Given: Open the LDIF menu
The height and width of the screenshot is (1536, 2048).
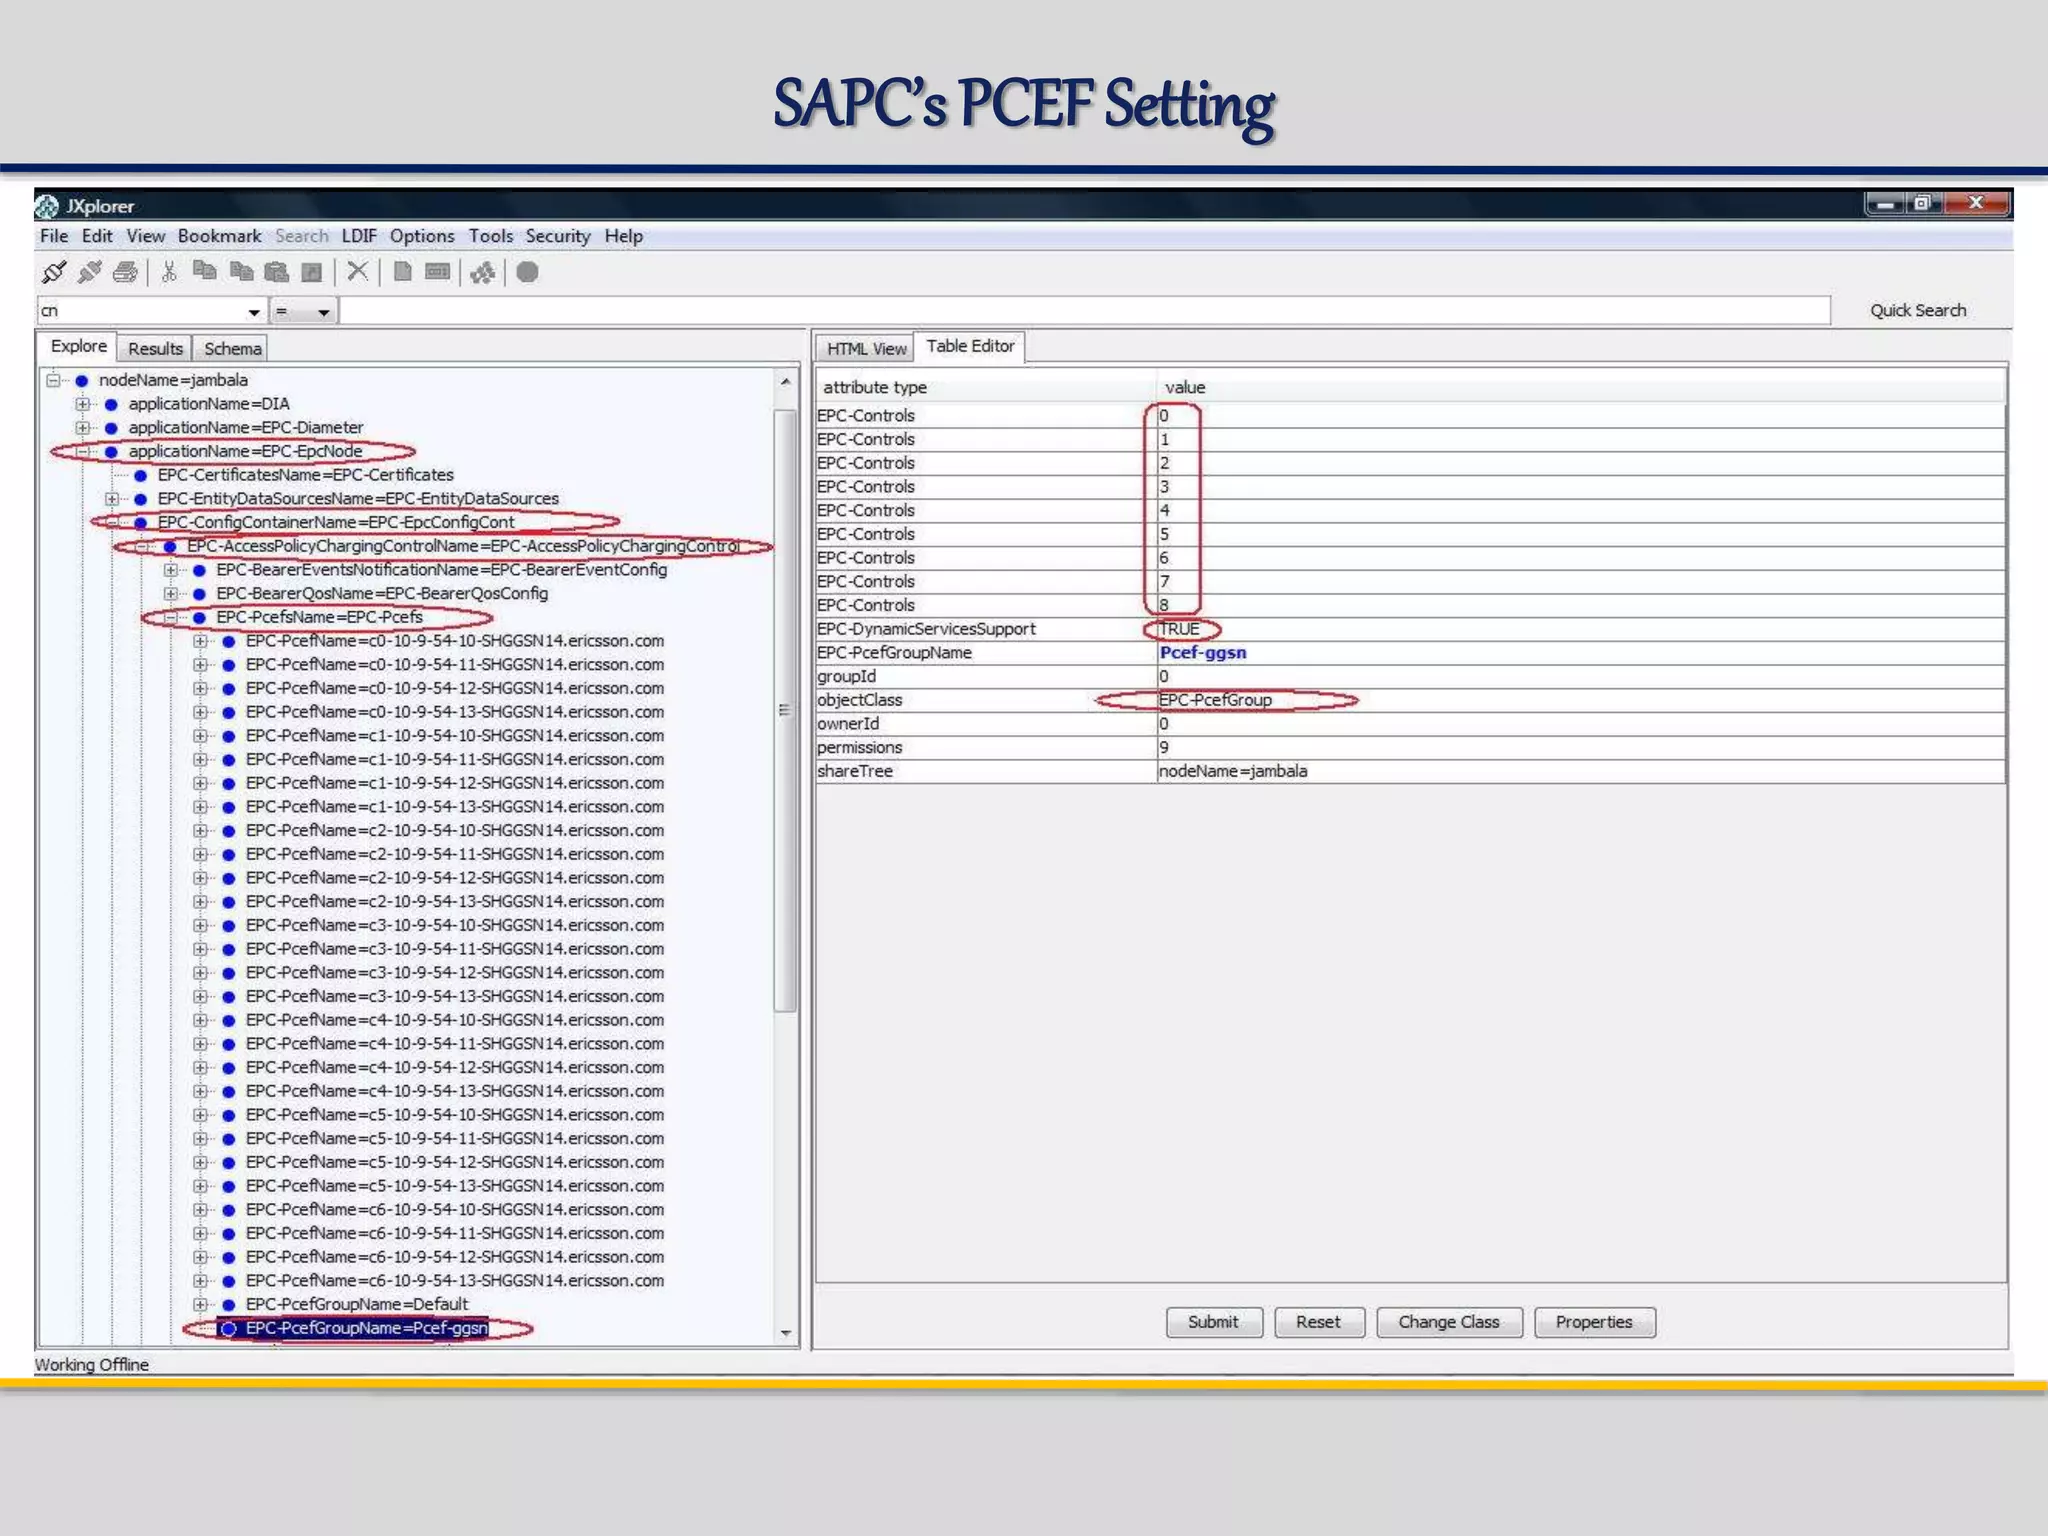Looking at the screenshot, I should click(359, 236).
